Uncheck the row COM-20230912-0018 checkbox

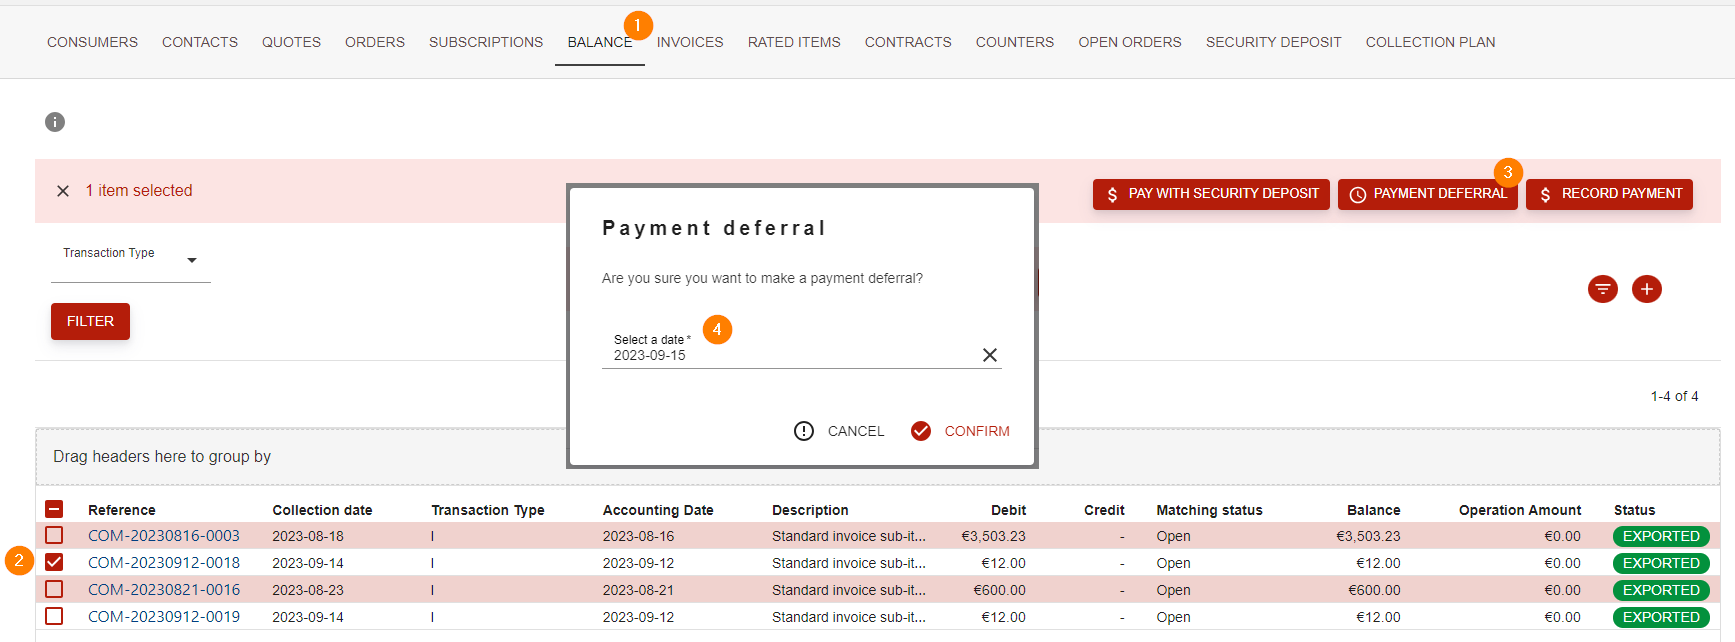pos(54,563)
